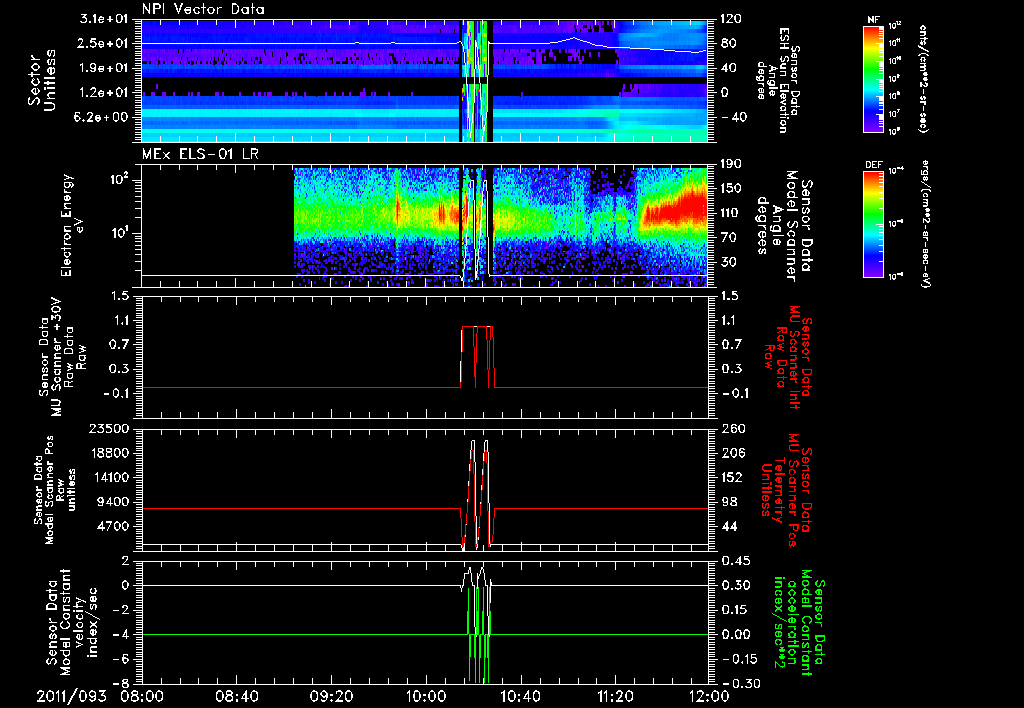This screenshot has height=708, width=1024.
Task: Click the 10:40 time axis label
Action: point(520,696)
